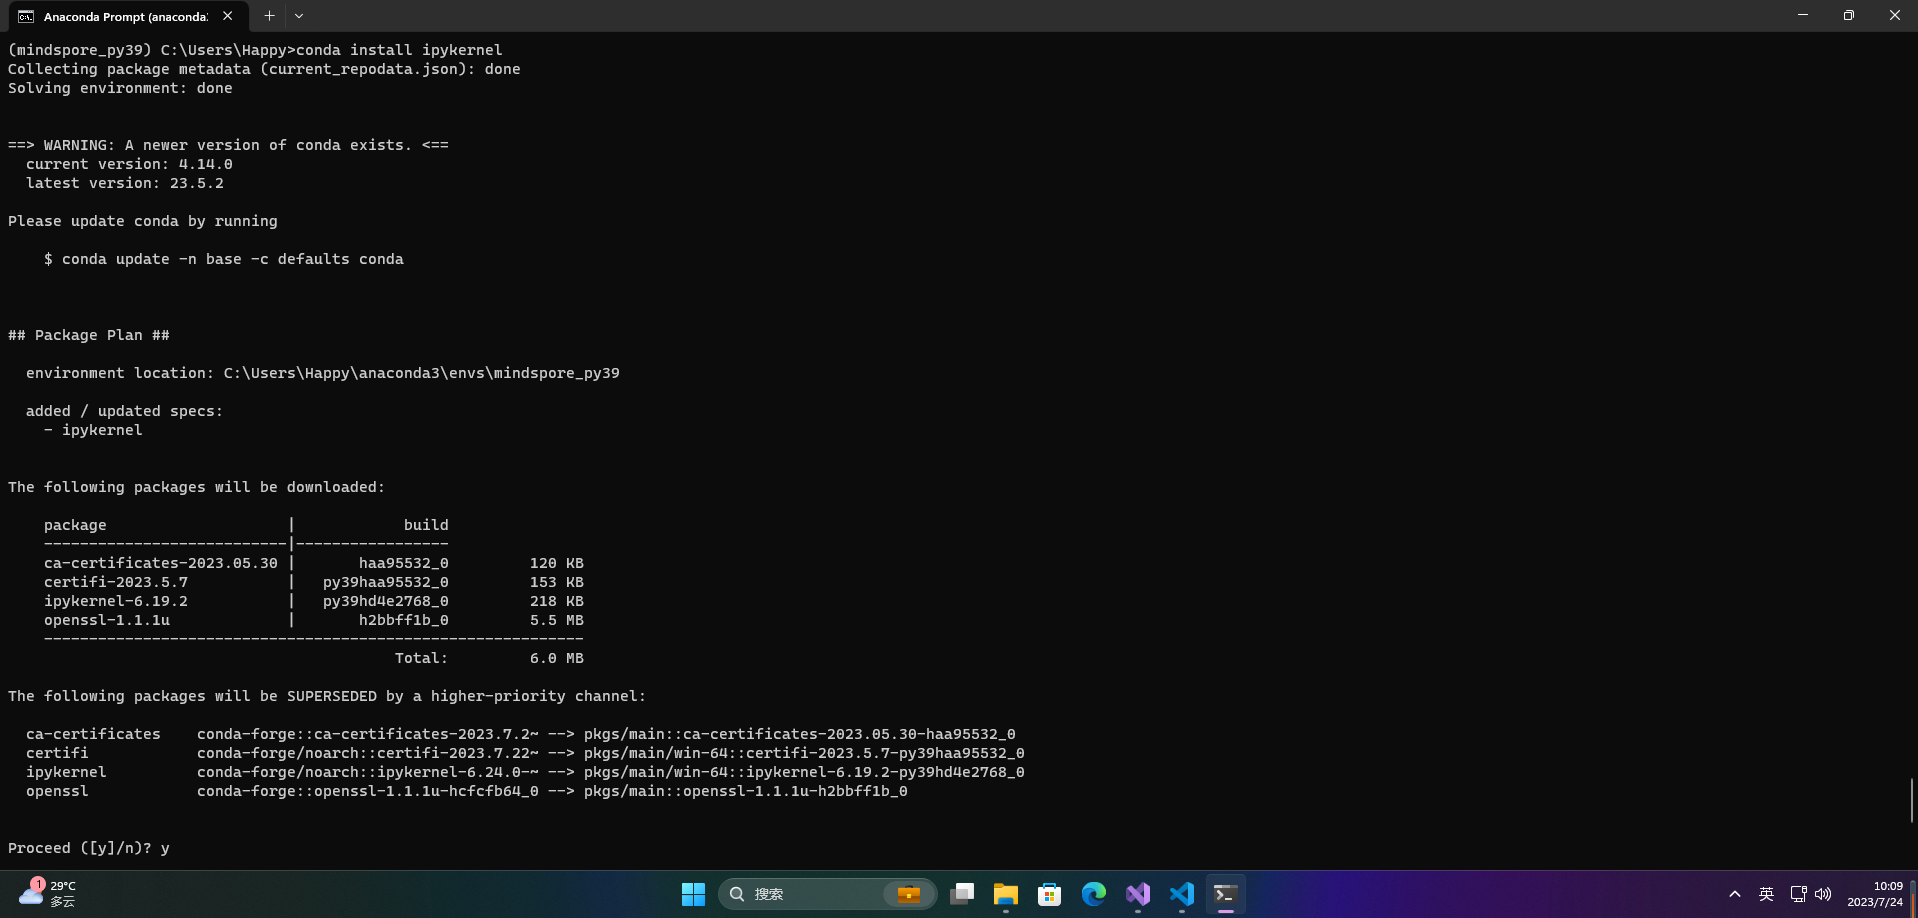The image size is (1918, 918).
Task: Click the 'Proceed ([y]/n)? y' prompt line
Action: (x=89, y=848)
